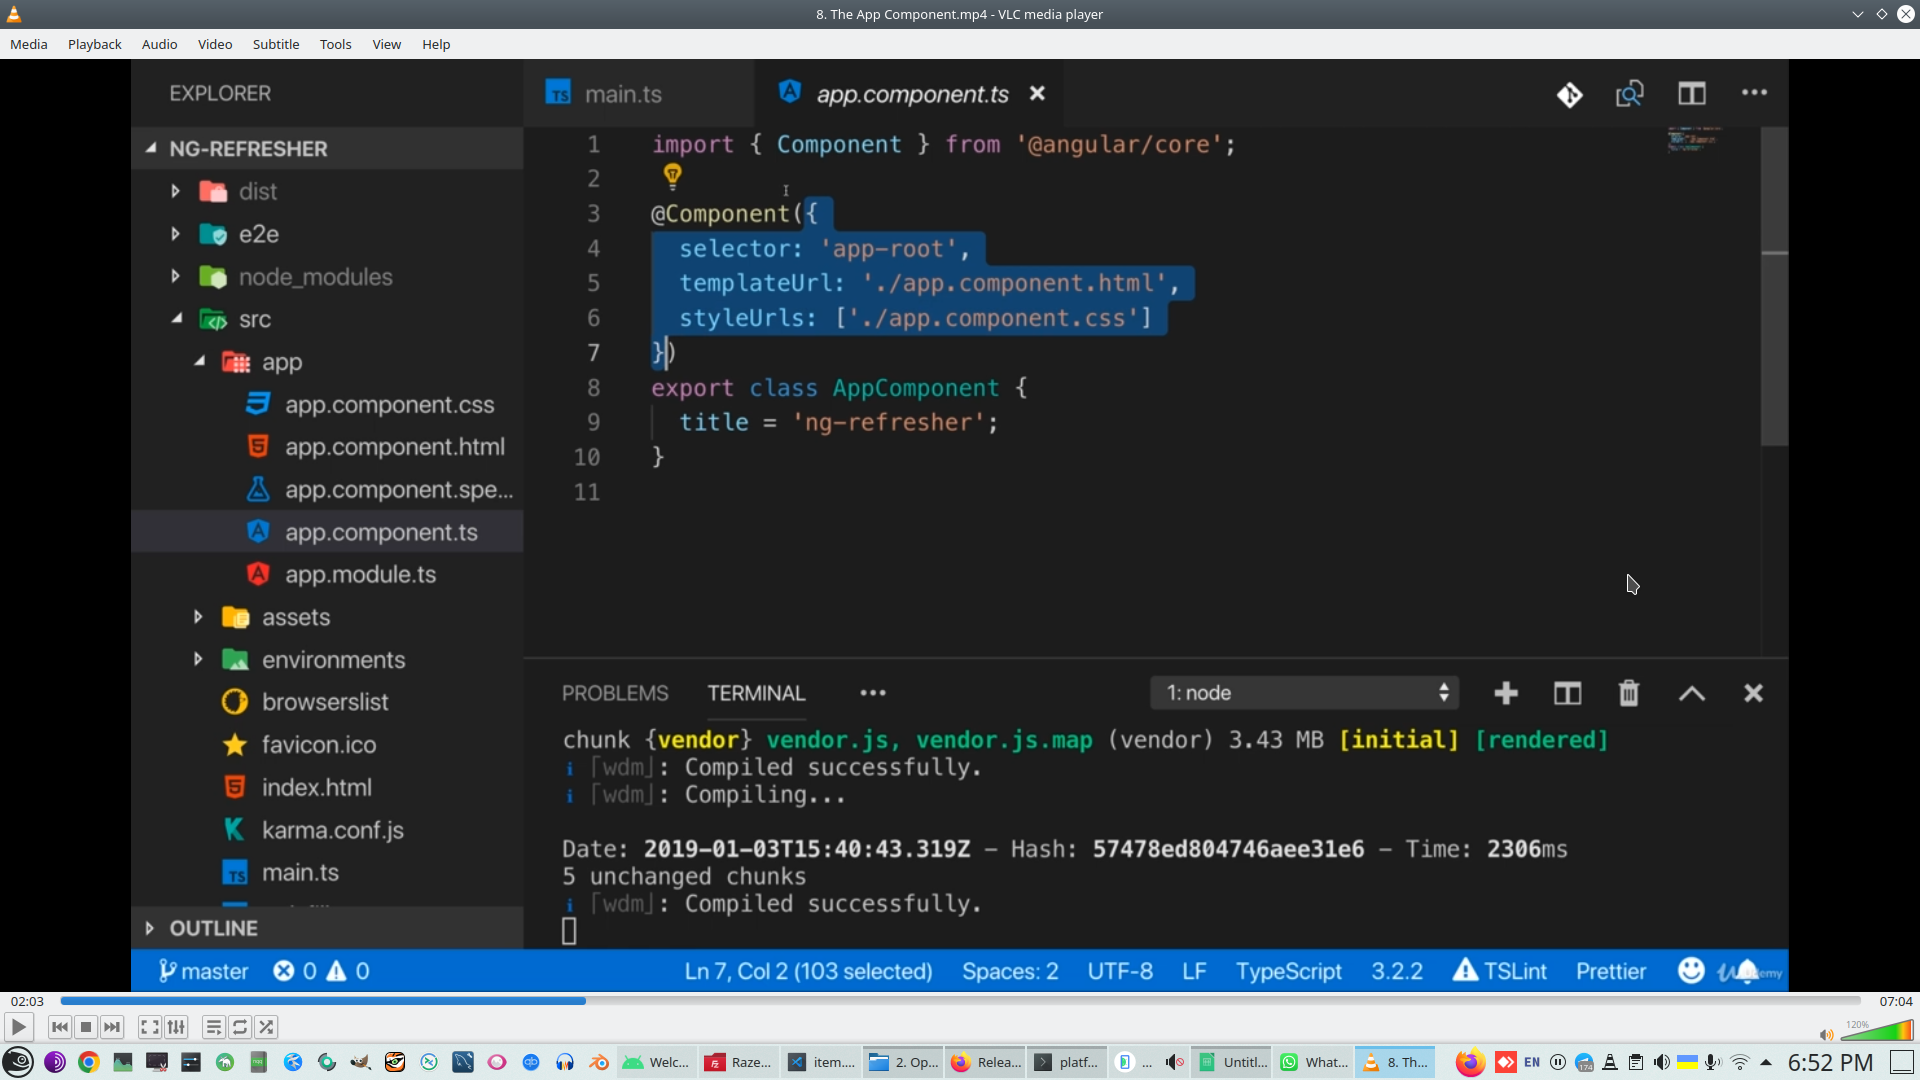Click the seek bar to jump ahead
This screenshot has width=1920, height=1080.
point(1200,1001)
